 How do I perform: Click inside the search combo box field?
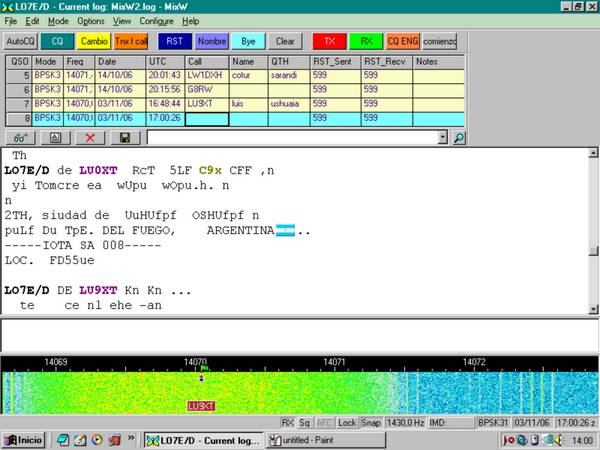click(x=292, y=138)
